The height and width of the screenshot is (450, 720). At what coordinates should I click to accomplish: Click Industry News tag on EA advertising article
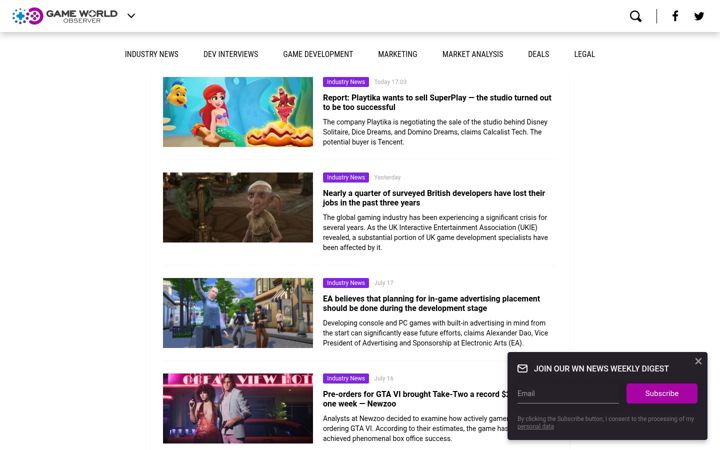coord(346,283)
